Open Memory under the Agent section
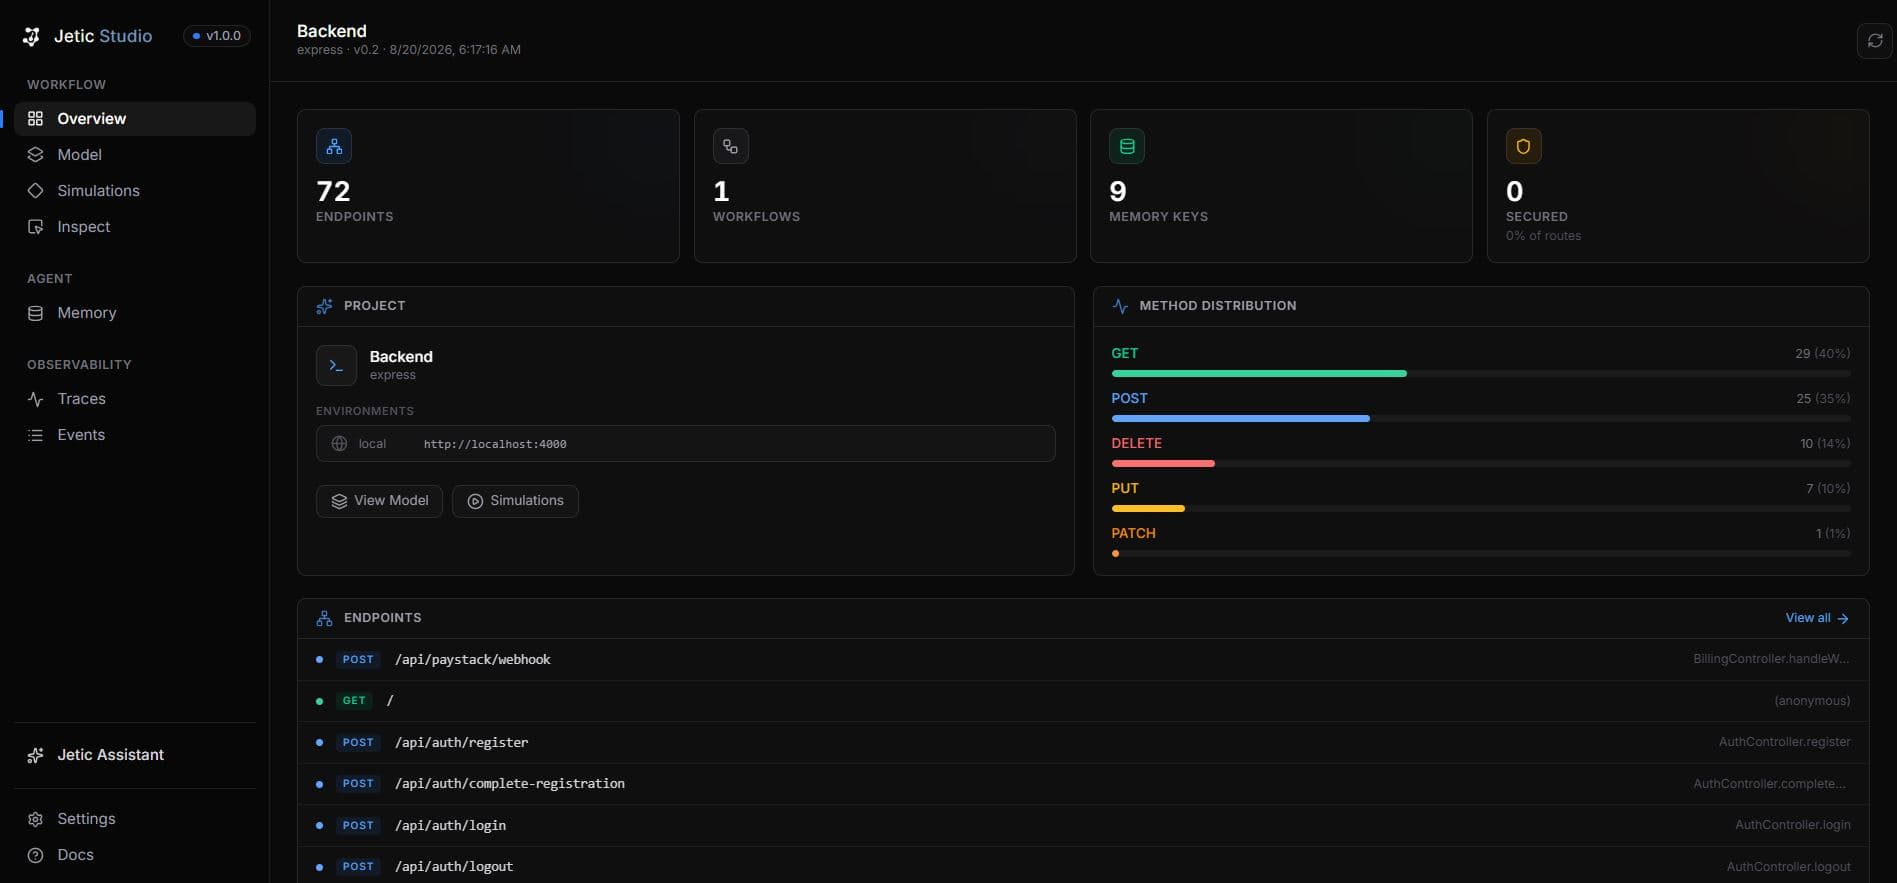 coord(135,313)
